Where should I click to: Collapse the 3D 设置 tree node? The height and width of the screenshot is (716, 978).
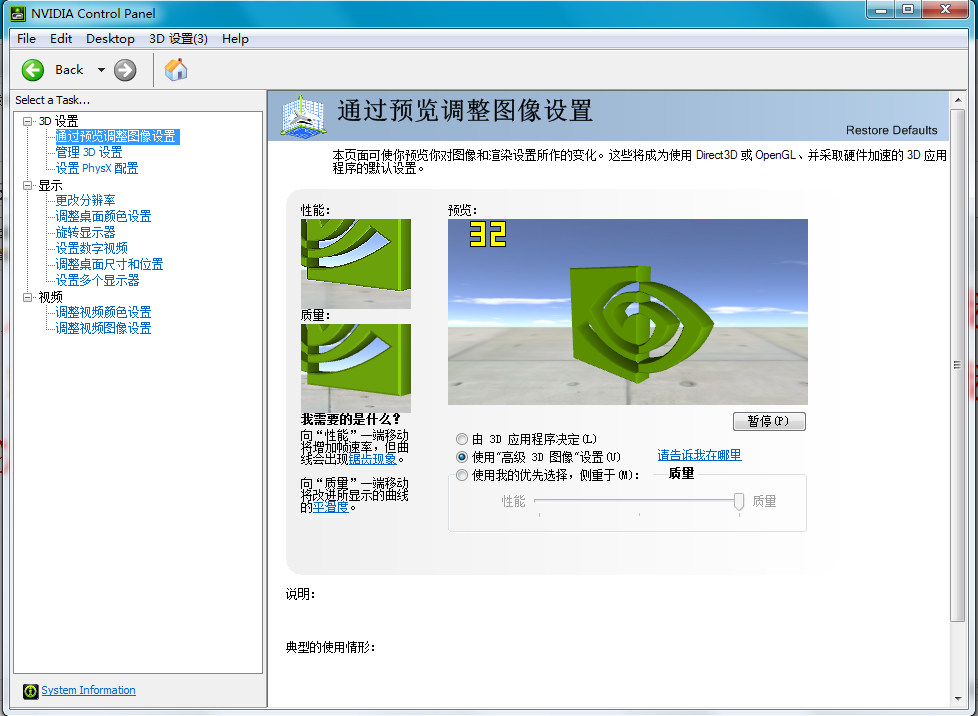[x=27, y=121]
